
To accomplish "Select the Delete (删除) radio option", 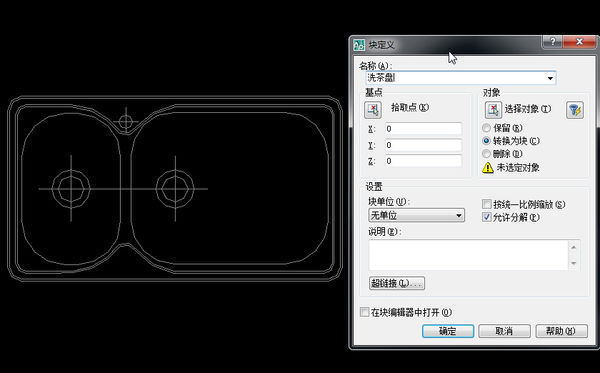I will 486,154.
